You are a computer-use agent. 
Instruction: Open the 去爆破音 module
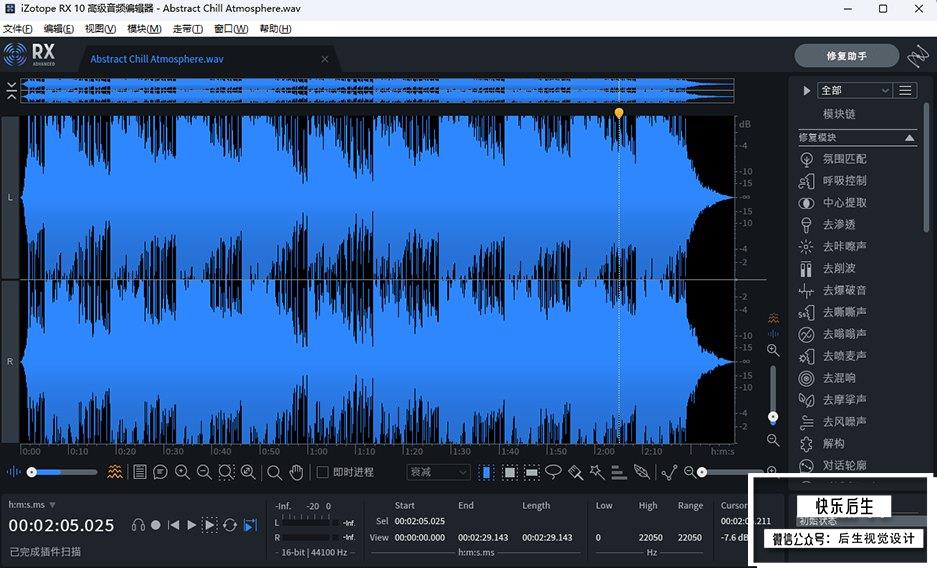pyautogui.click(x=844, y=290)
